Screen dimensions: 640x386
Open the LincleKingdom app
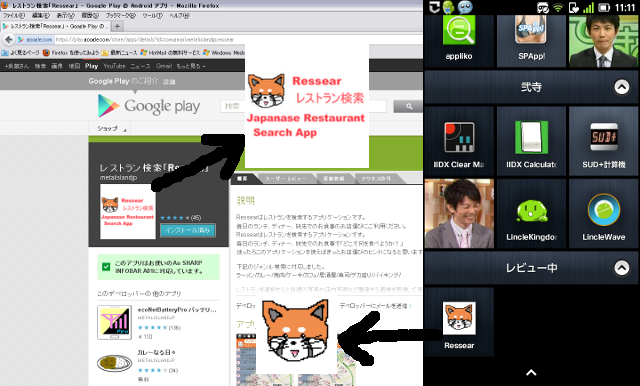531,213
